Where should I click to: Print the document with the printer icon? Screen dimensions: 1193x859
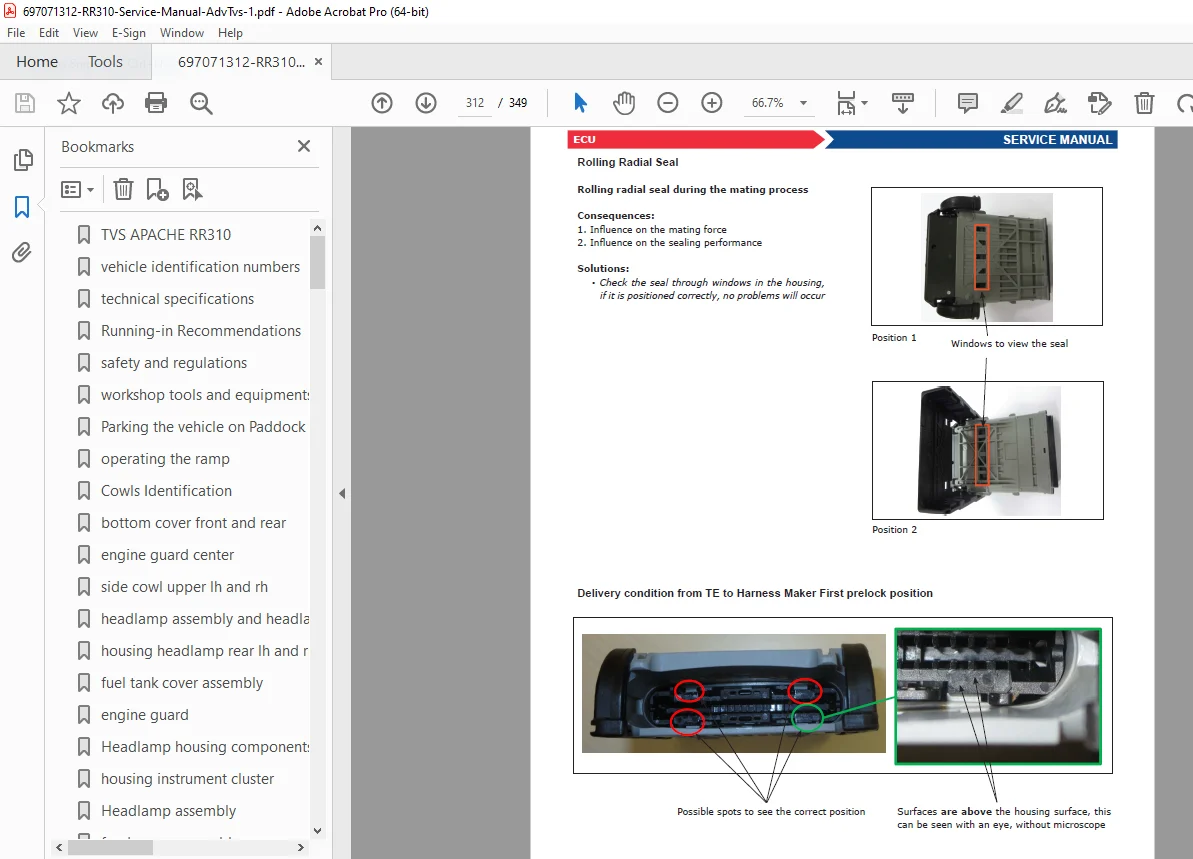156,103
